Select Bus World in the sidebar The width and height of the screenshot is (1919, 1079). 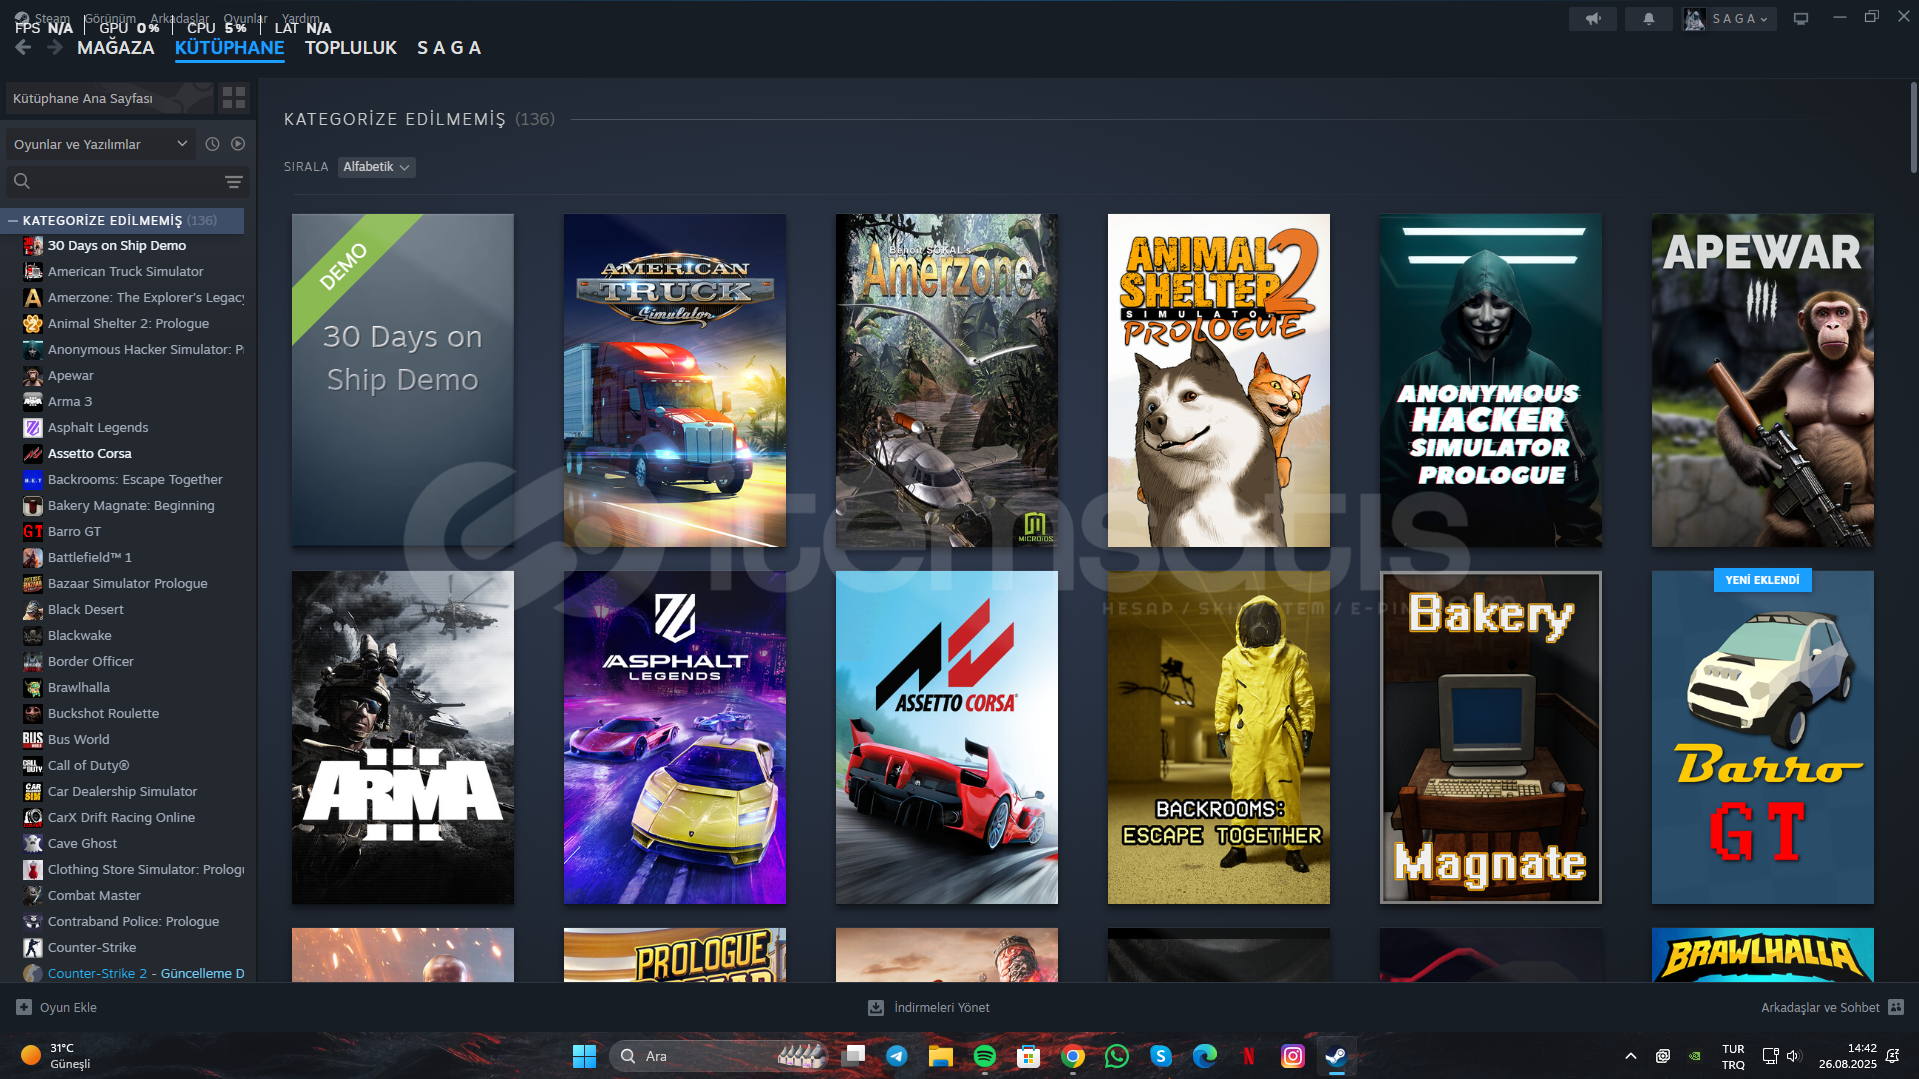pyautogui.click(x=78, y=739)
